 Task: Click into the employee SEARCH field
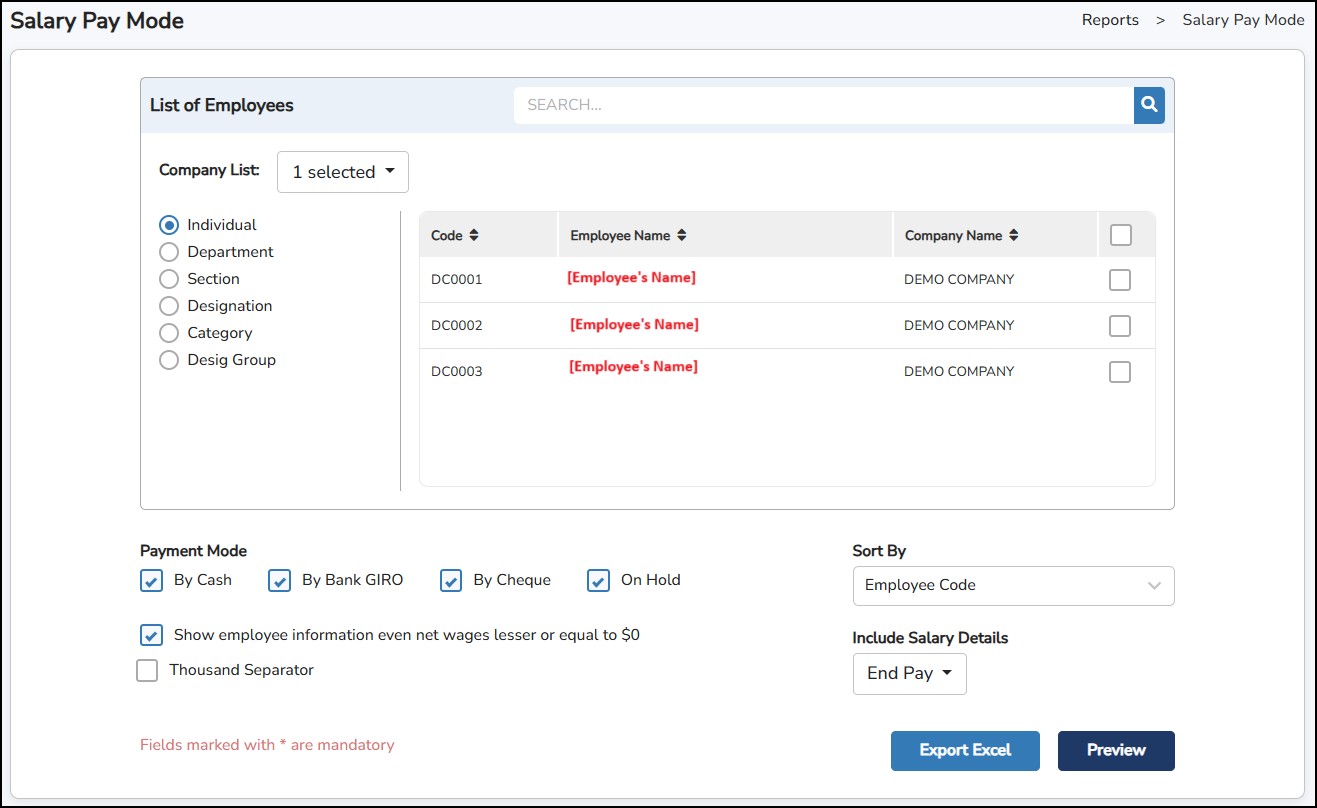click(822, 104)
